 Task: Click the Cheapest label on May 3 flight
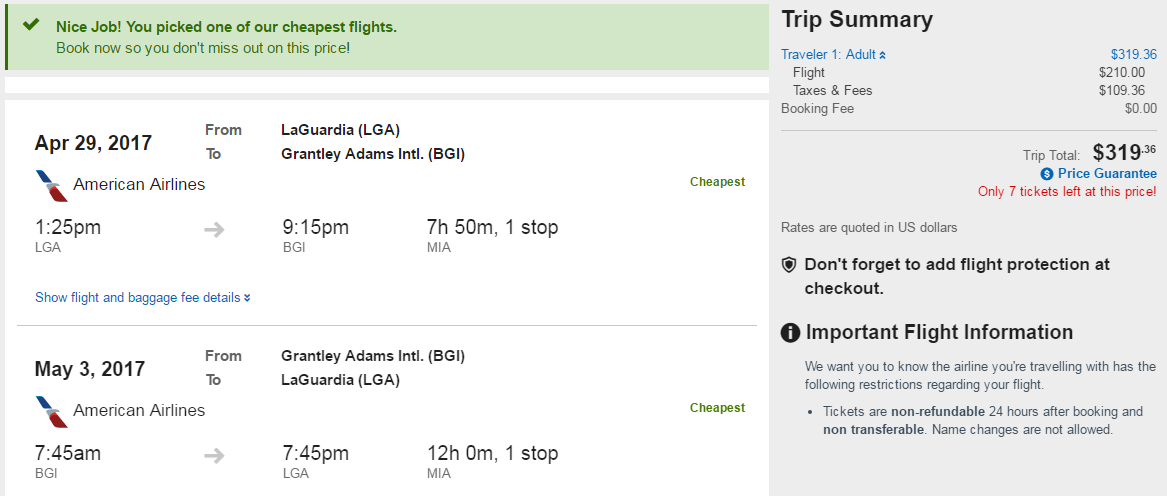717,408
